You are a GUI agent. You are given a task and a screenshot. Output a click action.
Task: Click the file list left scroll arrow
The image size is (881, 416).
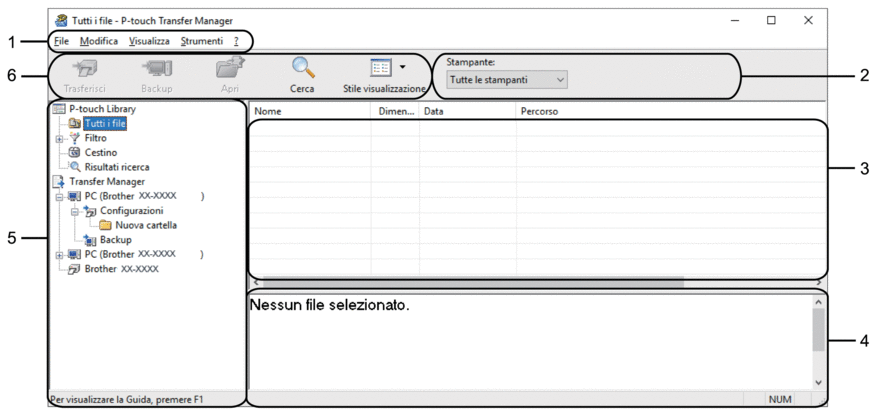click(256, 282)
